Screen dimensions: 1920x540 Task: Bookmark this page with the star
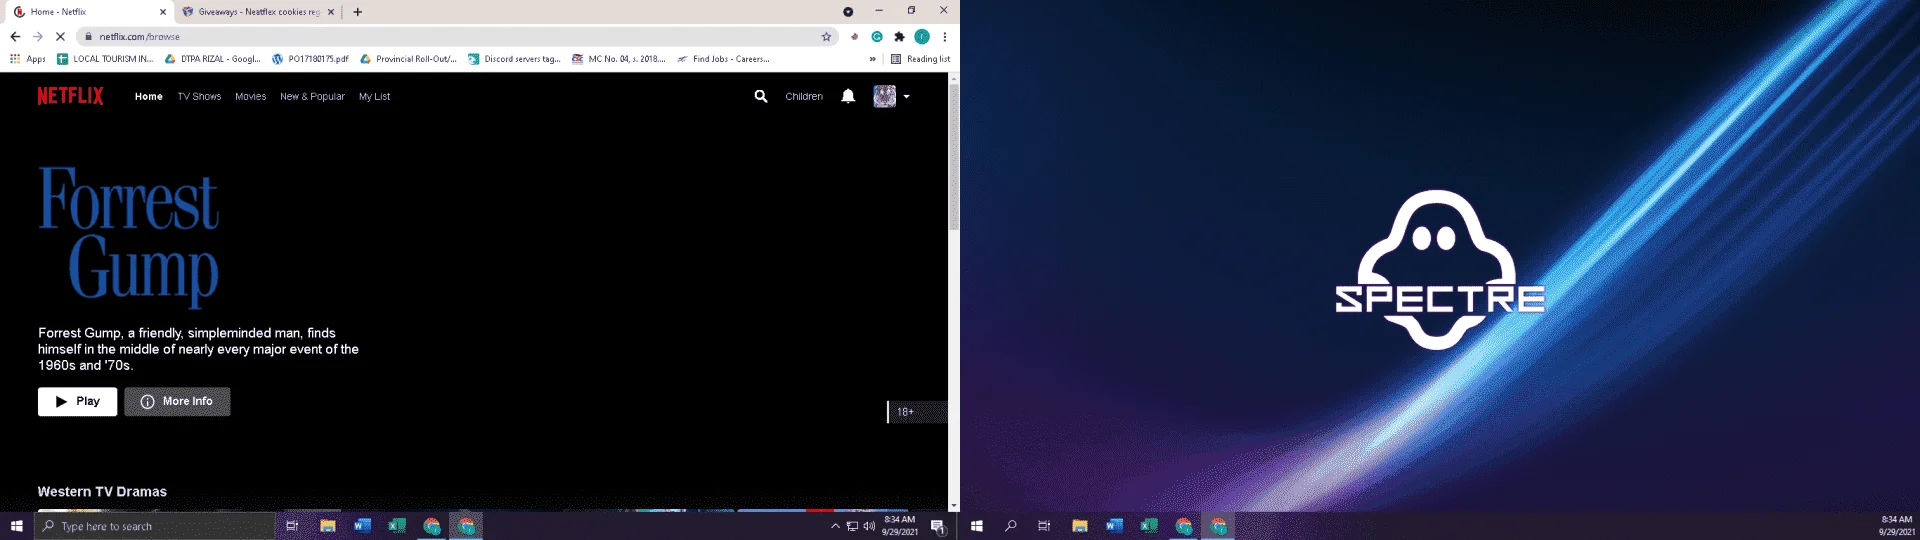(826, 37)
